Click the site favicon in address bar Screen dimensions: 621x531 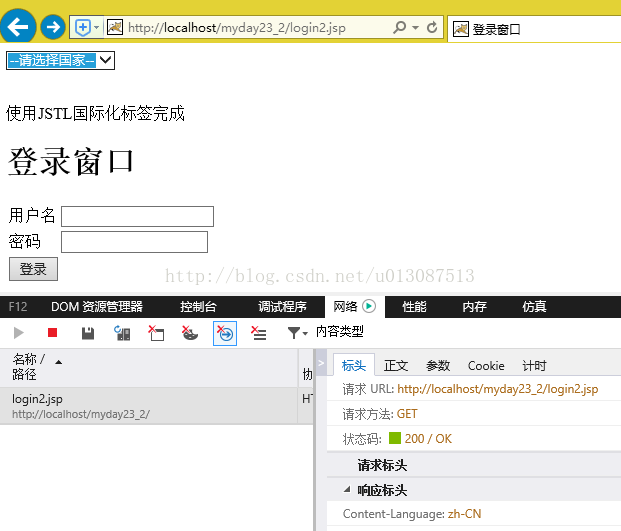click(x=115, y=27)
